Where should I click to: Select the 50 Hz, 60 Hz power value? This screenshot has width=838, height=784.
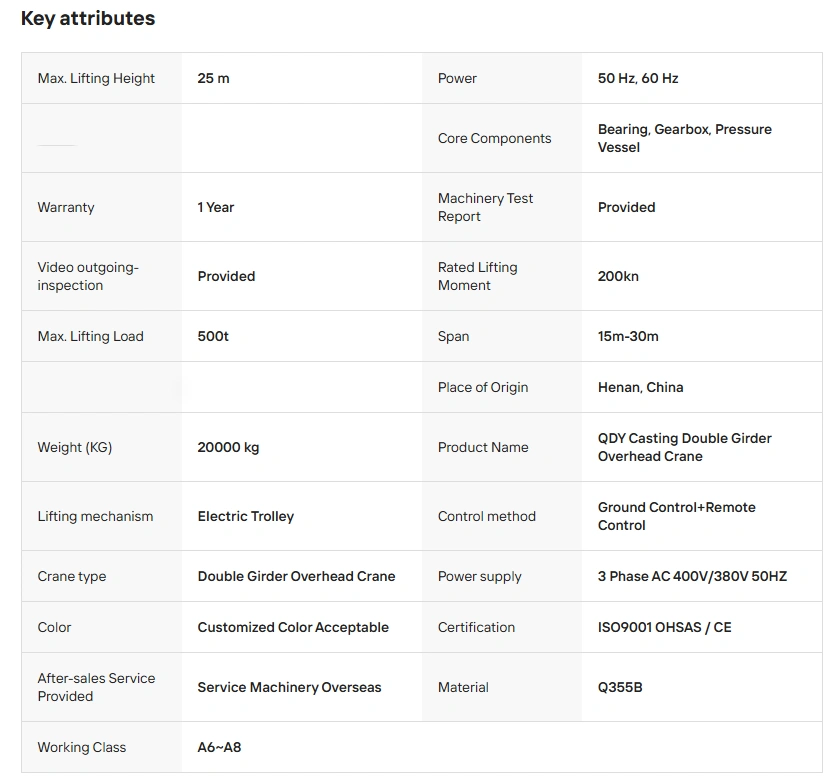point(638,78)
